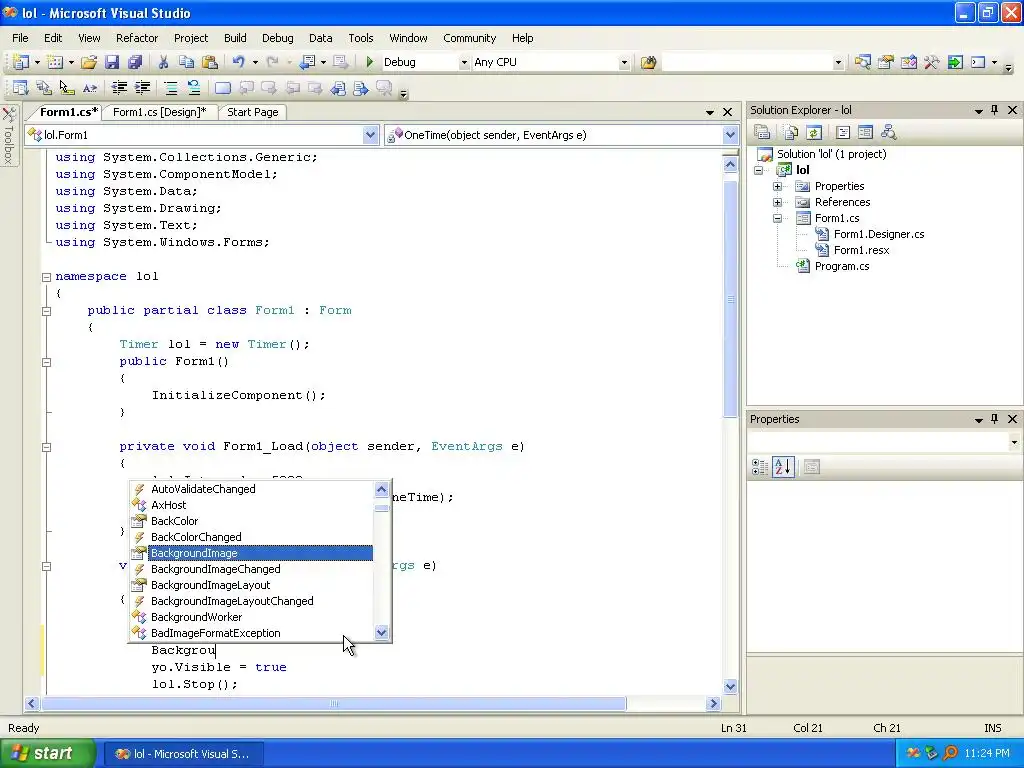The height and width of the screenshot is (768, 1024).
Task: Click the Find in Files binoculars icon
Action: [x=648, y=62]
